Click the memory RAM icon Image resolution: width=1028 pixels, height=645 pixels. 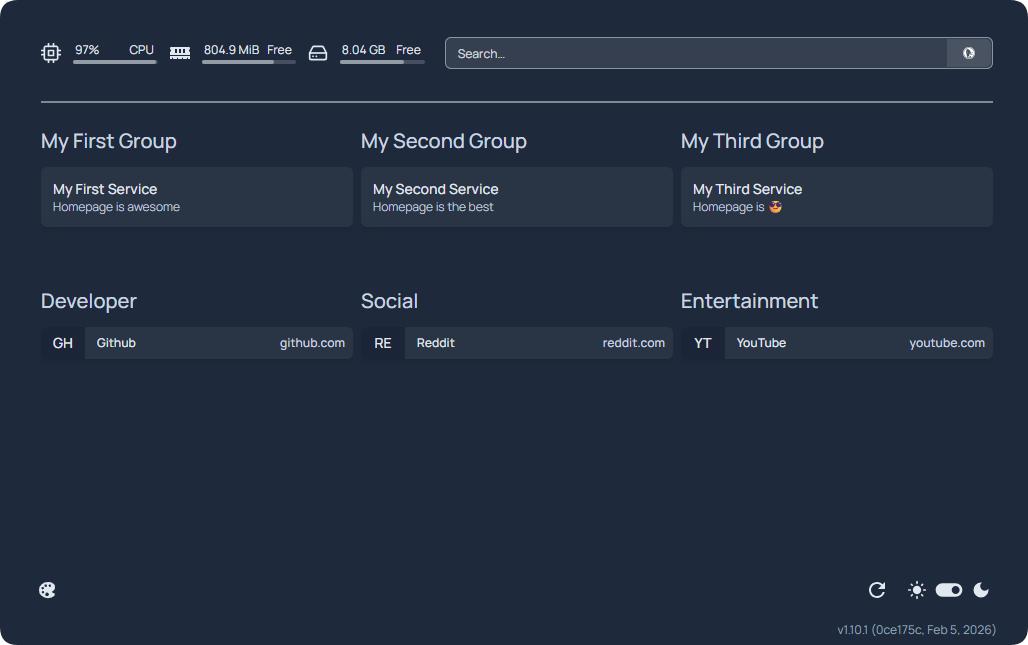pyautogui.click(x=180, y=53)
